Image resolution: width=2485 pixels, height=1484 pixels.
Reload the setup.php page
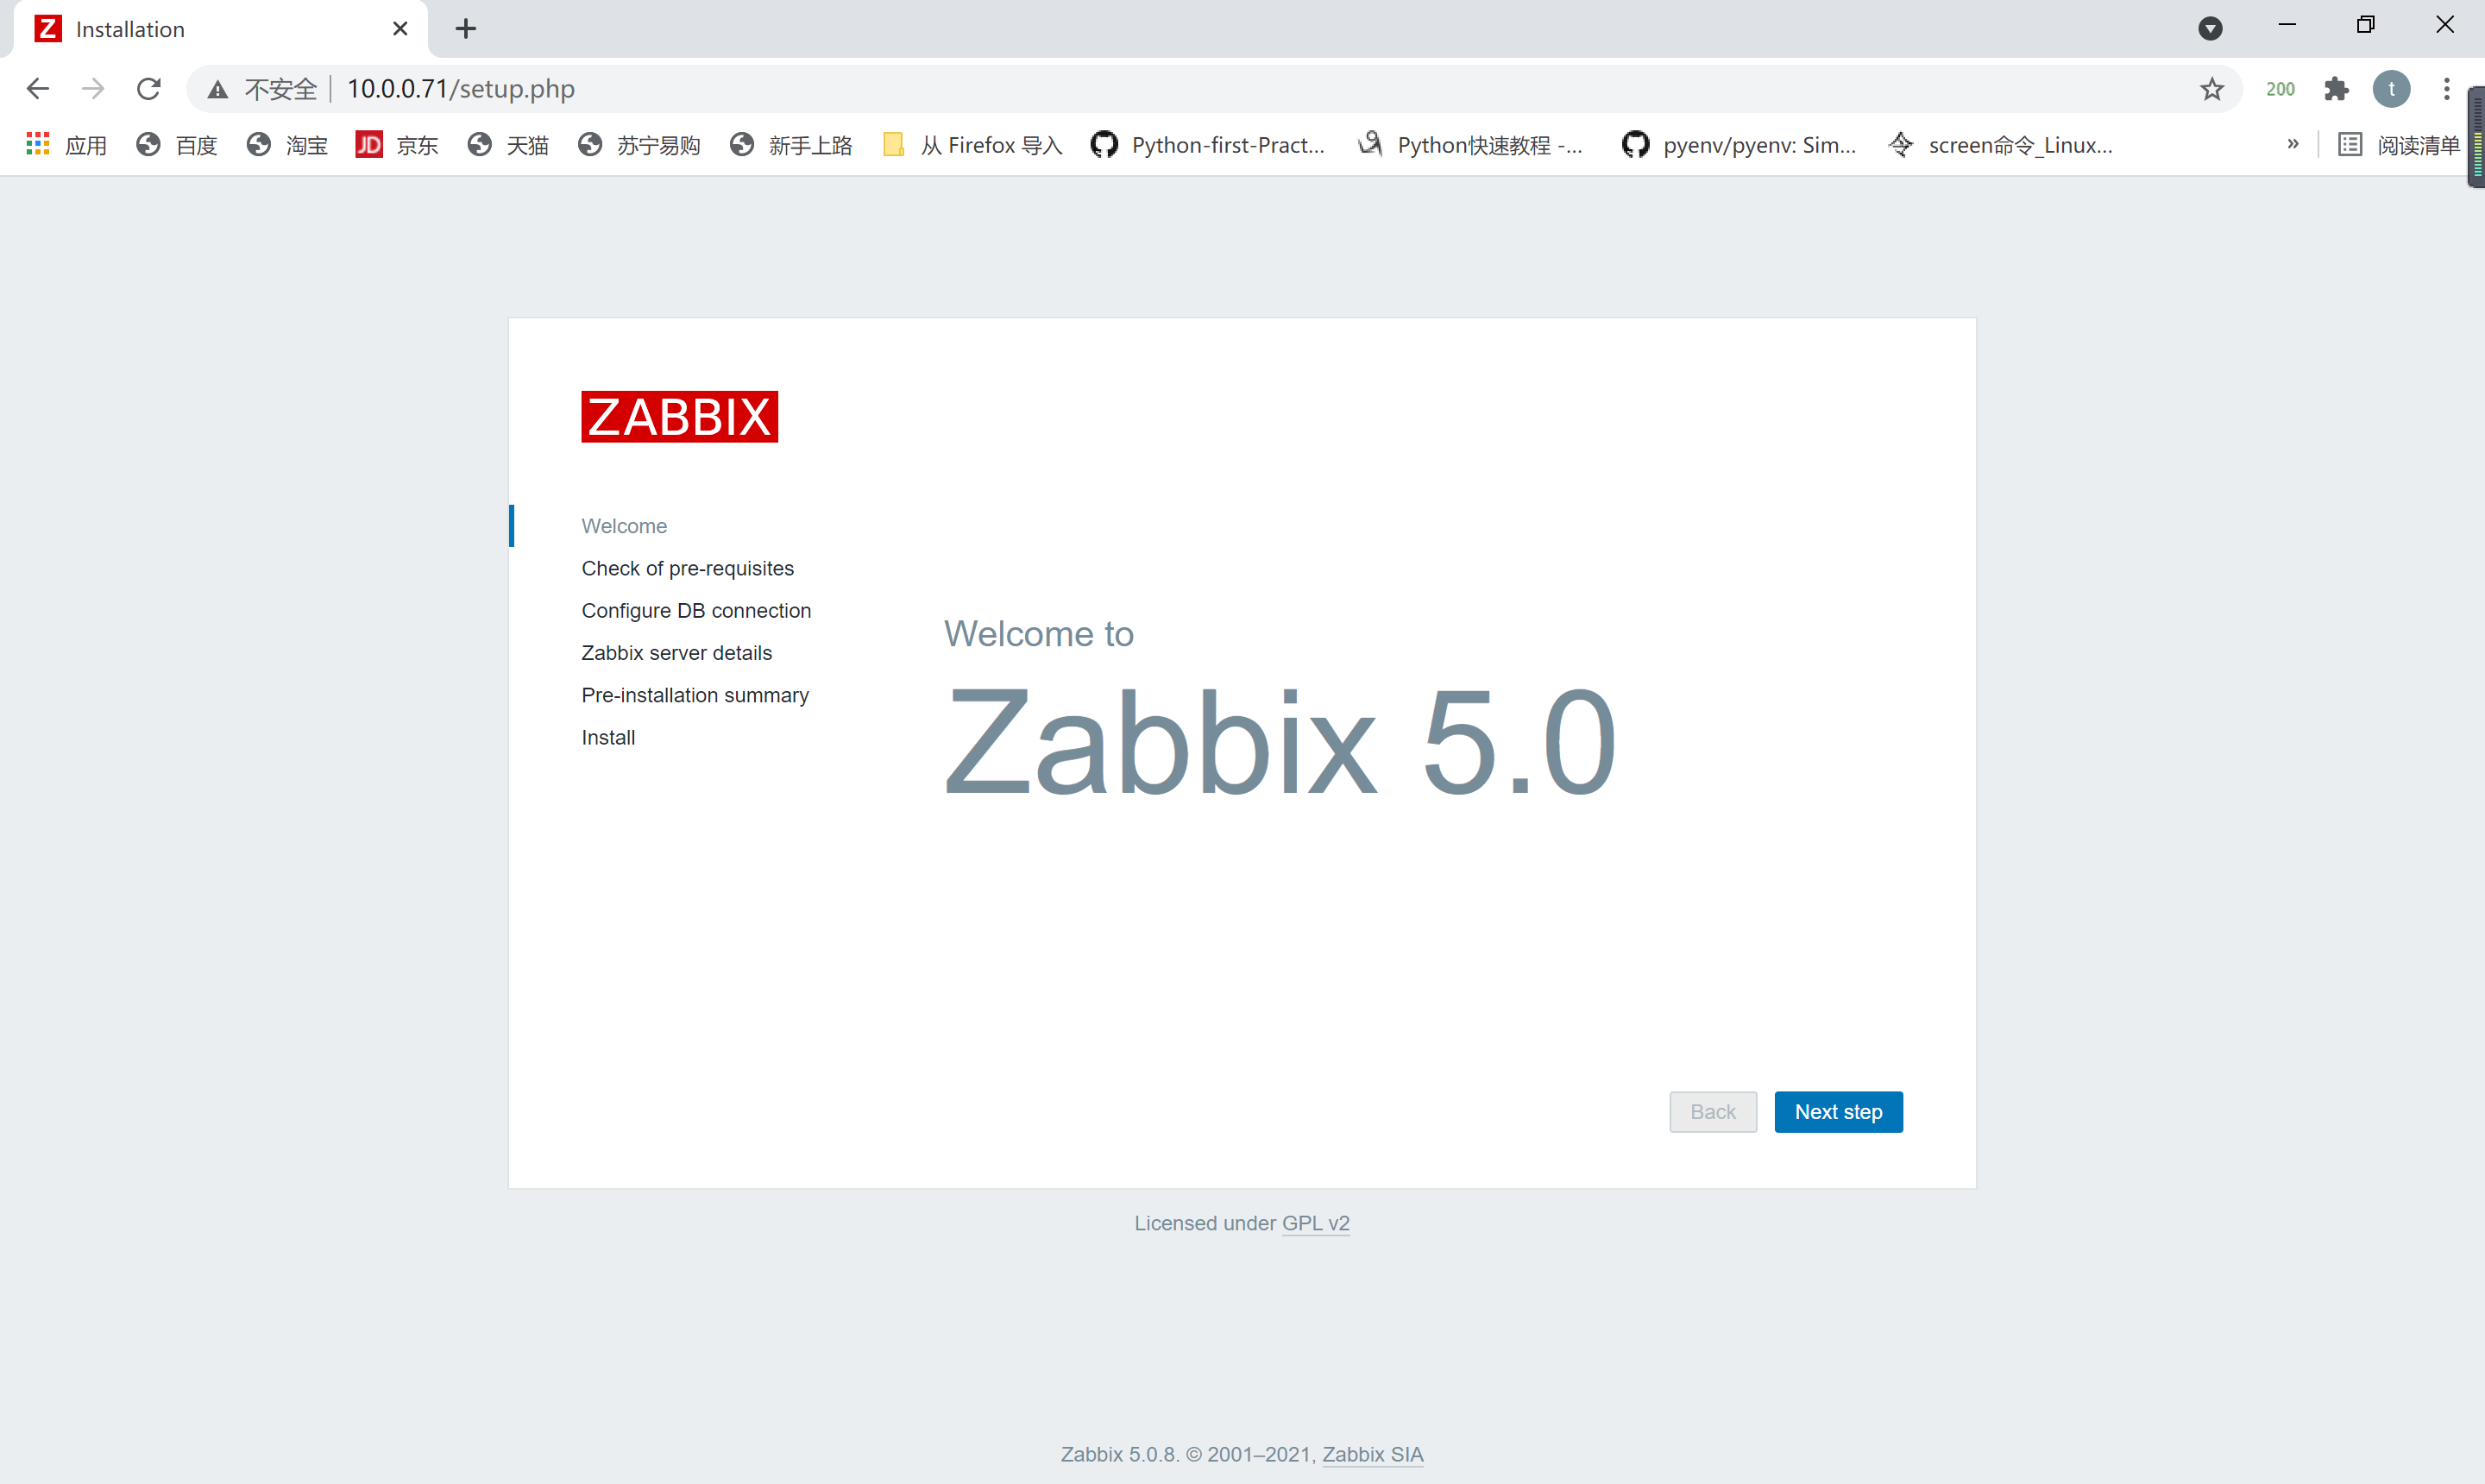pyautogui.click(x=149, y=89)
